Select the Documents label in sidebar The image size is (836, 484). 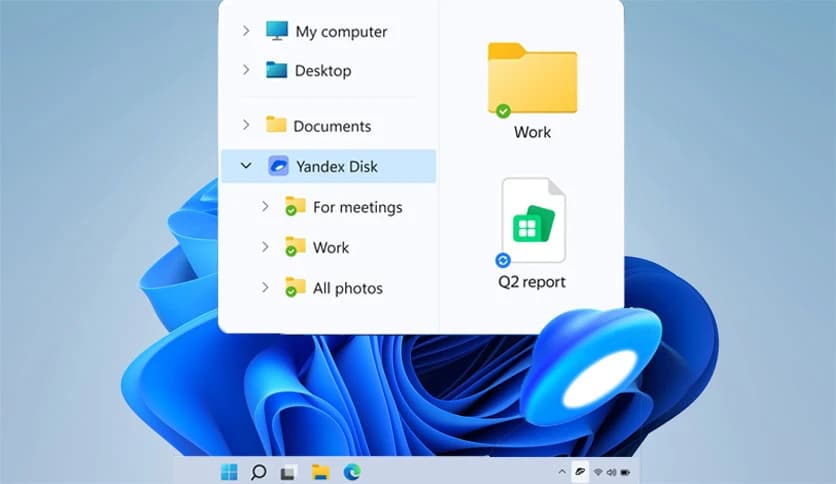pyautogui.click(x=332, y=126)
